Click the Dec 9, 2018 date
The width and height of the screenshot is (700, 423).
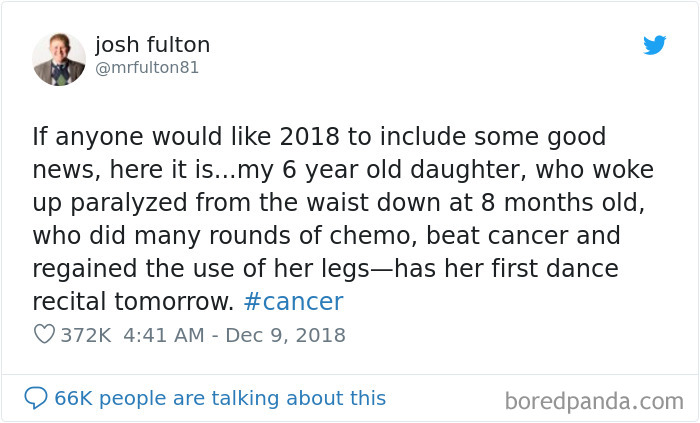285,335
